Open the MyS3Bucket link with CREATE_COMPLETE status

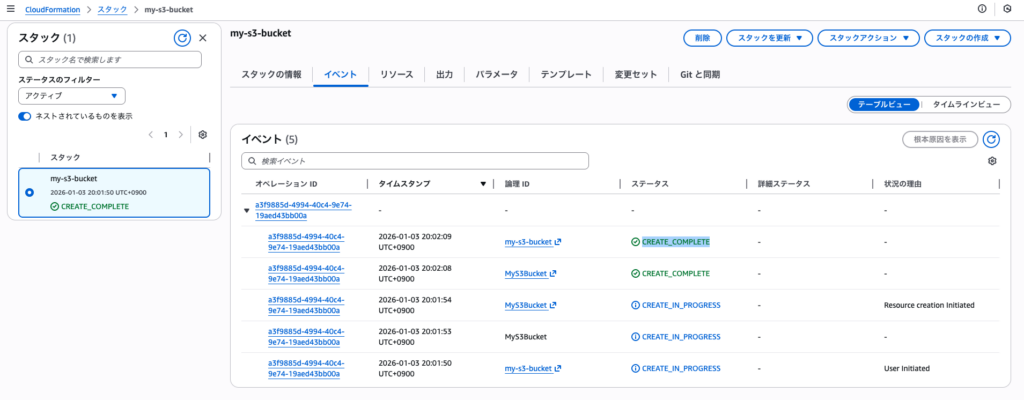(526, 273)
